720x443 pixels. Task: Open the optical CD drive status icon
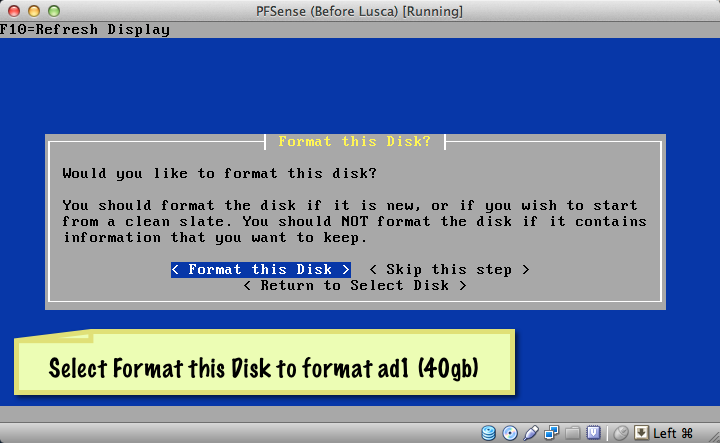click(510, 432)
